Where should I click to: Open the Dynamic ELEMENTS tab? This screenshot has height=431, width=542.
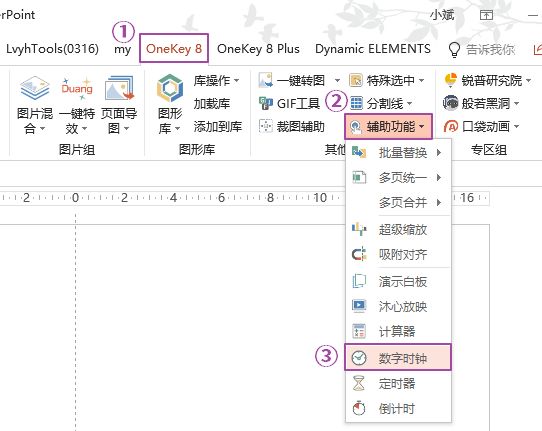(373, 48)
